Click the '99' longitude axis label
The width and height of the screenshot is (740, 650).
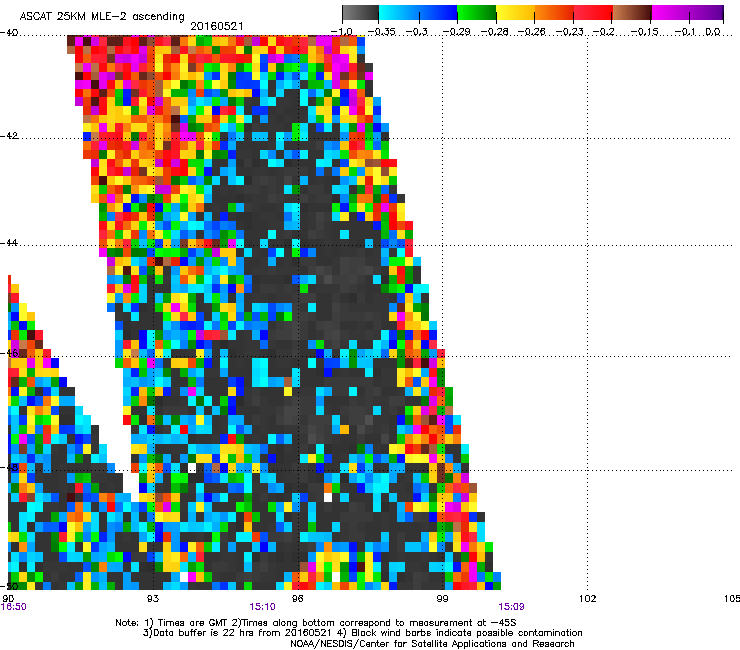(x=442, y=599)
